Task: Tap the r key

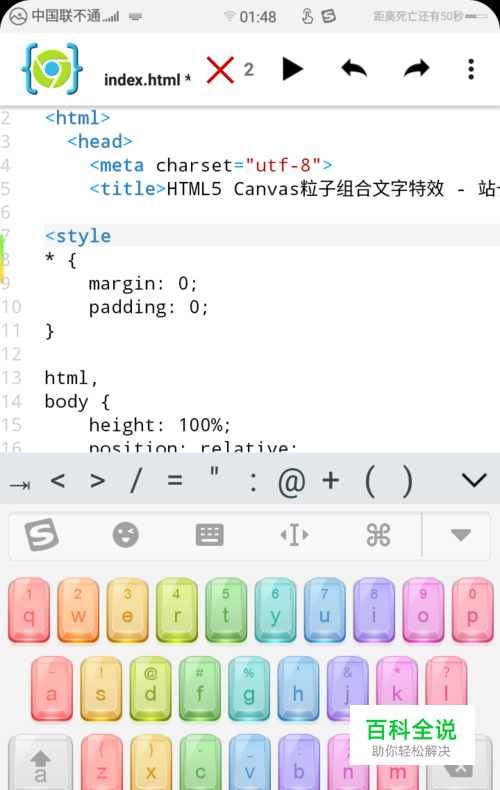Action: pyautogui.click(x=177, y=610)
